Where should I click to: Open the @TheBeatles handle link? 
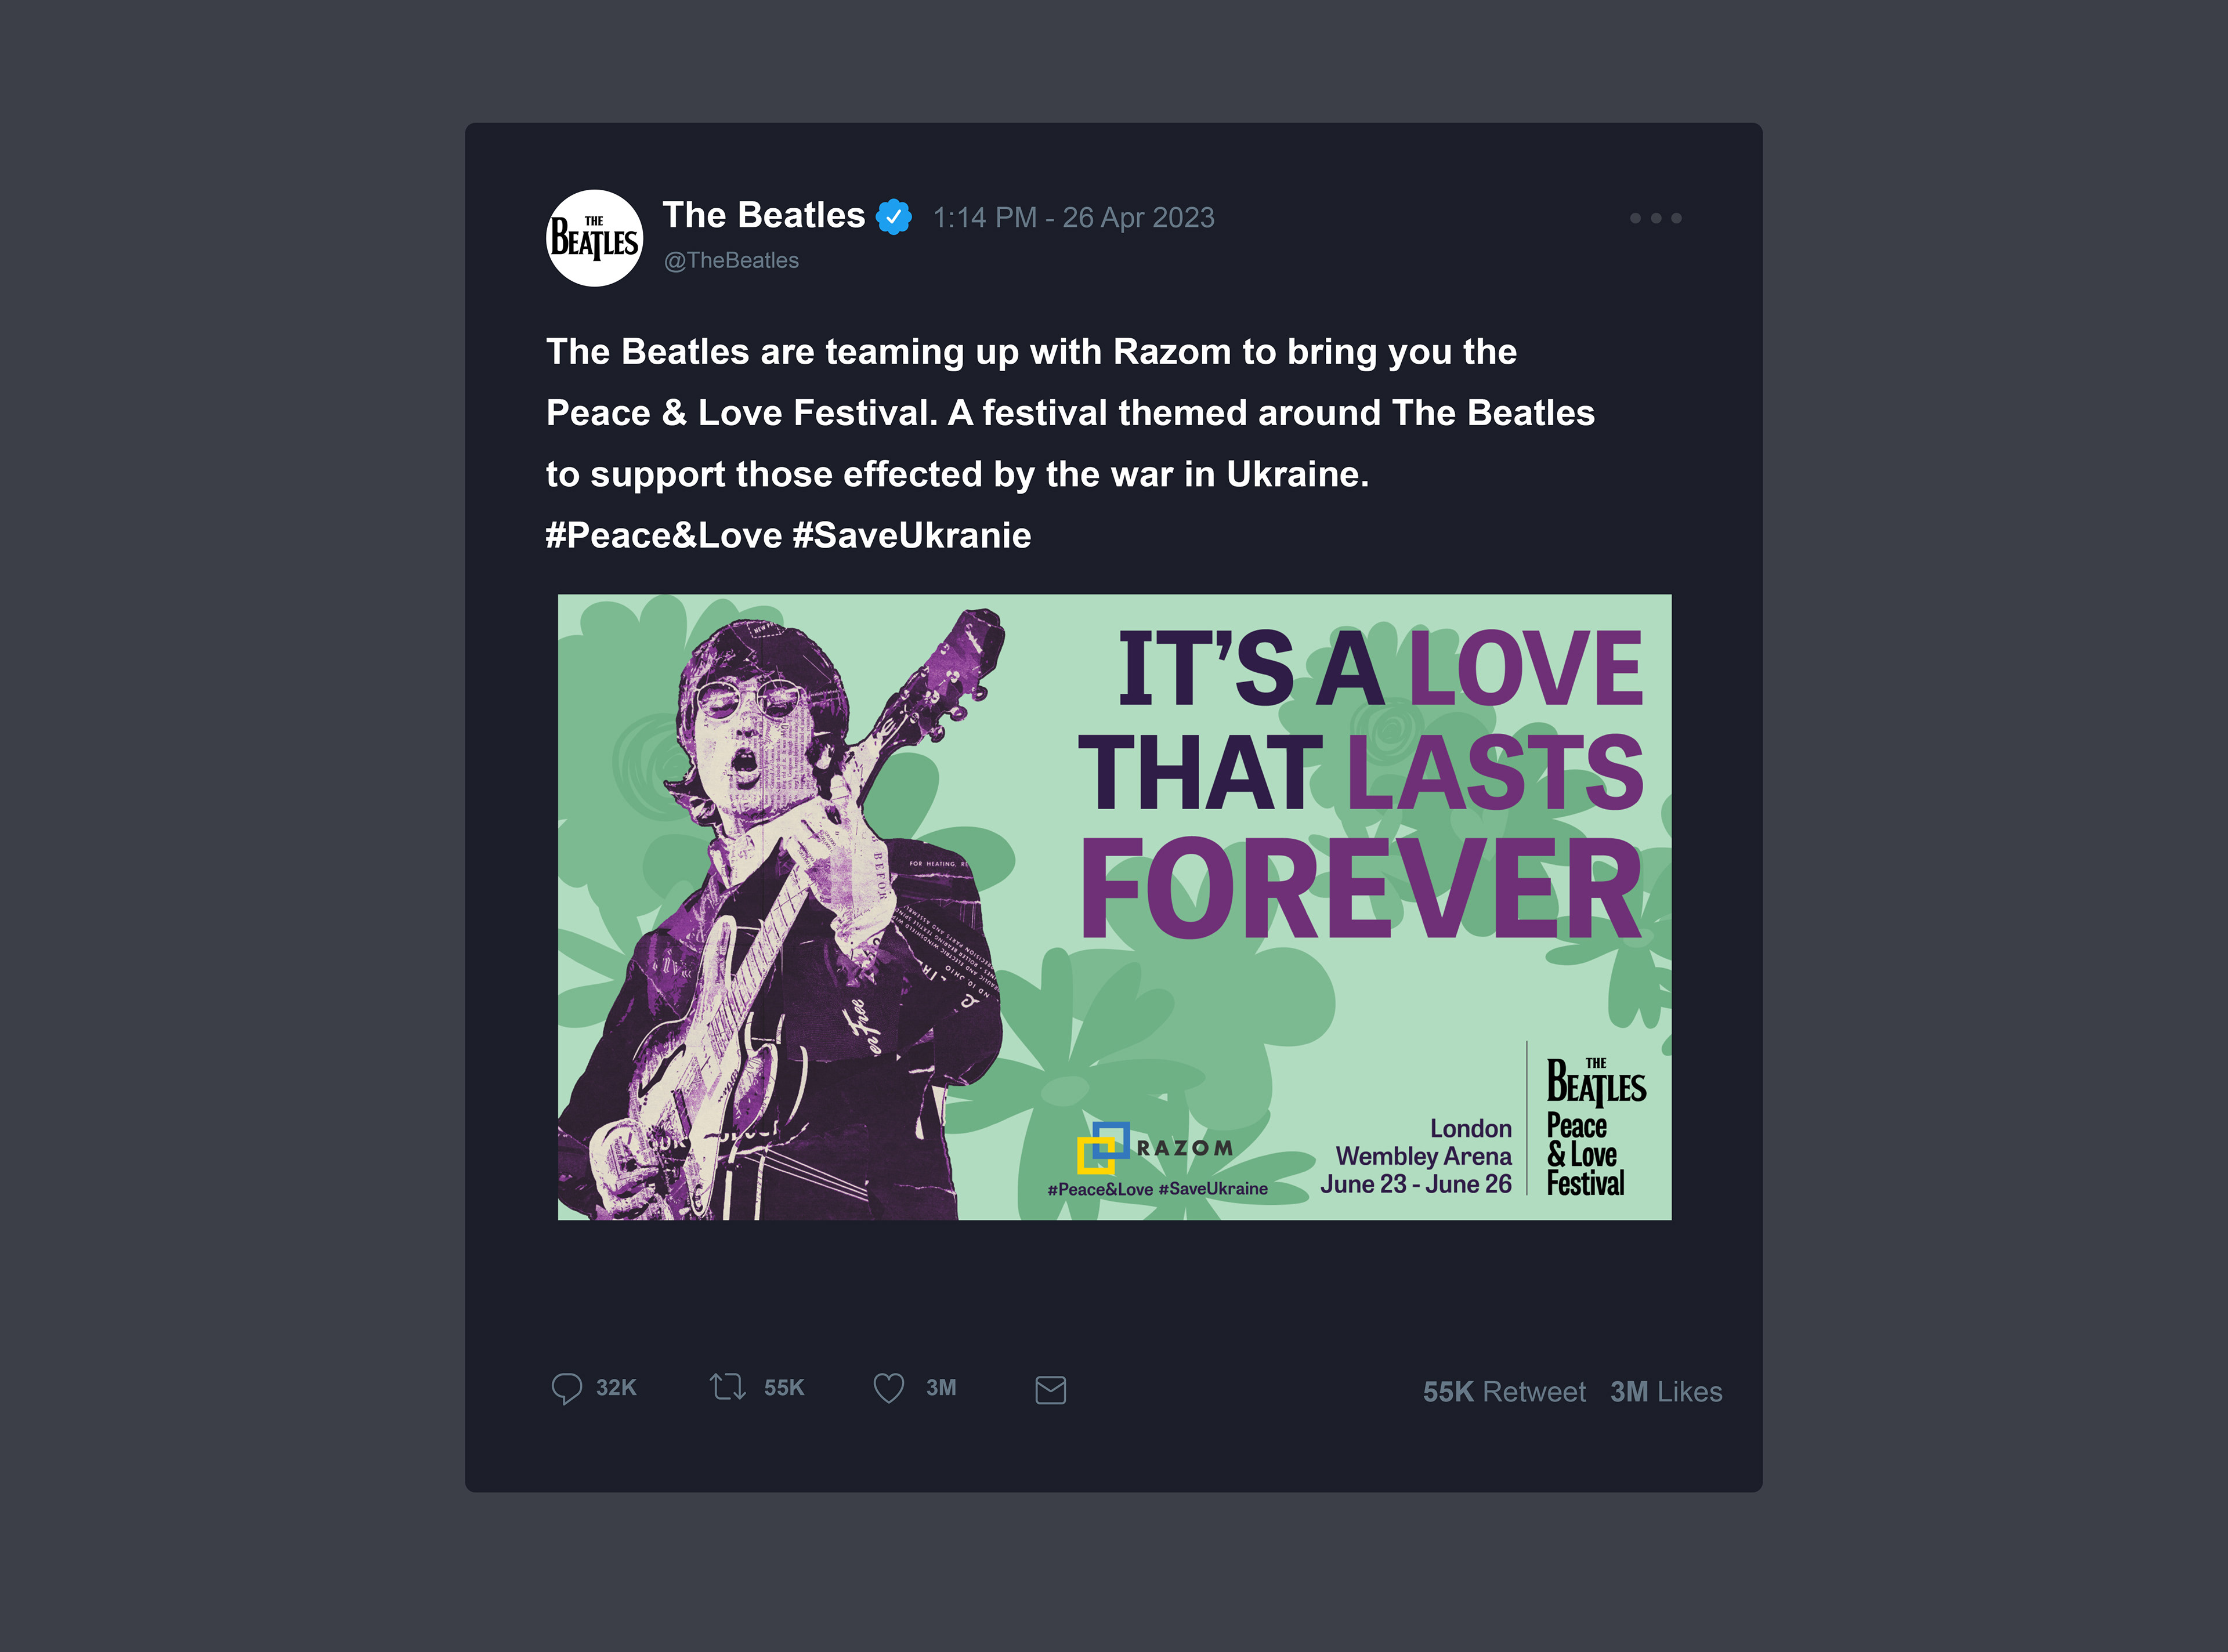731,261
